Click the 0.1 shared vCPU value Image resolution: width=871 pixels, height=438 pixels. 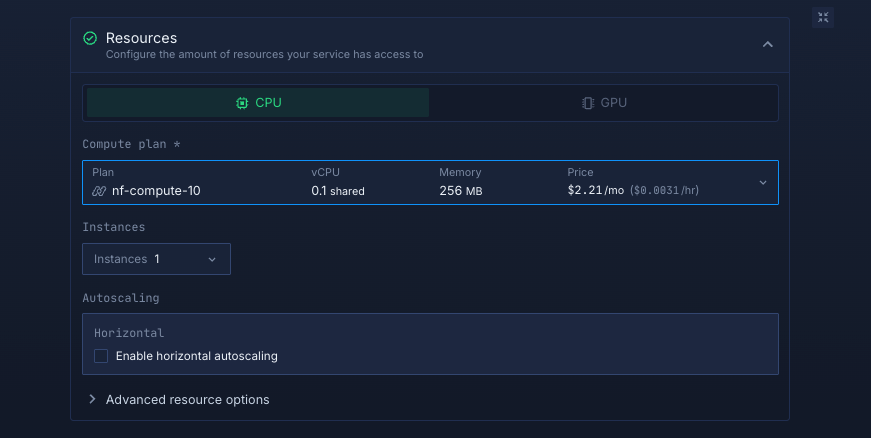tap(338, 190)
